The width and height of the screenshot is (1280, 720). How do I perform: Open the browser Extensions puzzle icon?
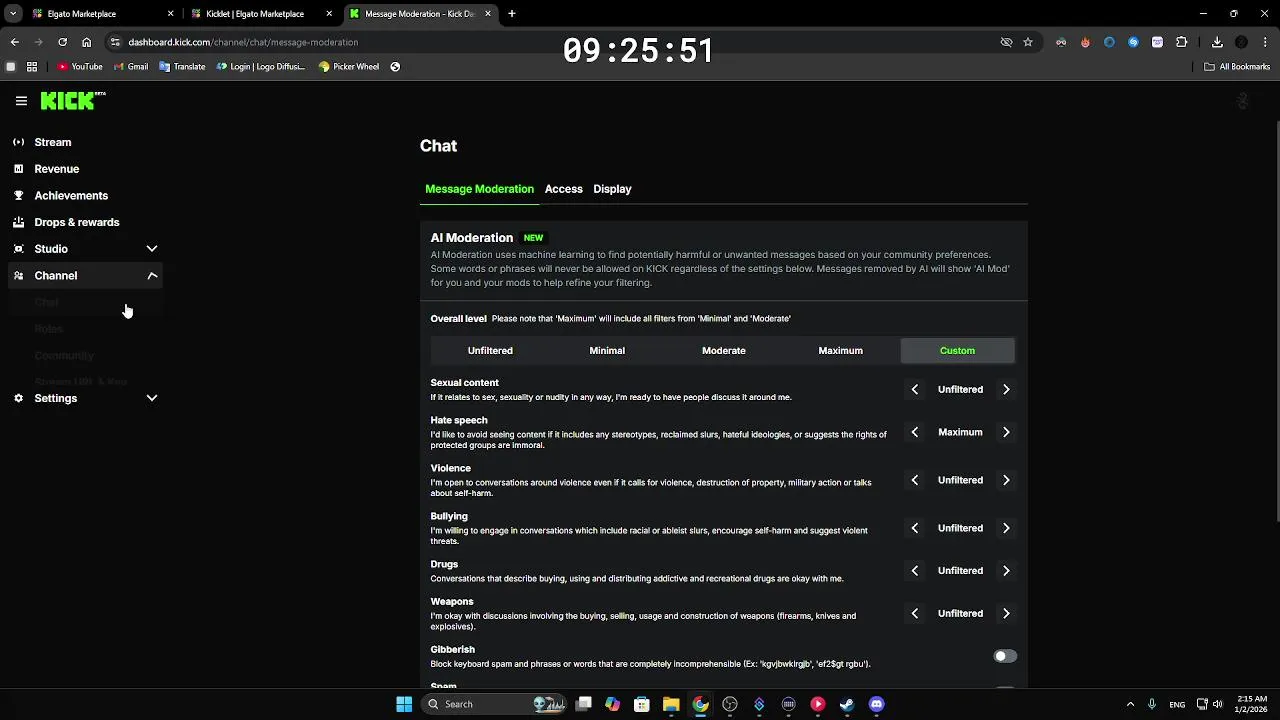coord(1182,42)
